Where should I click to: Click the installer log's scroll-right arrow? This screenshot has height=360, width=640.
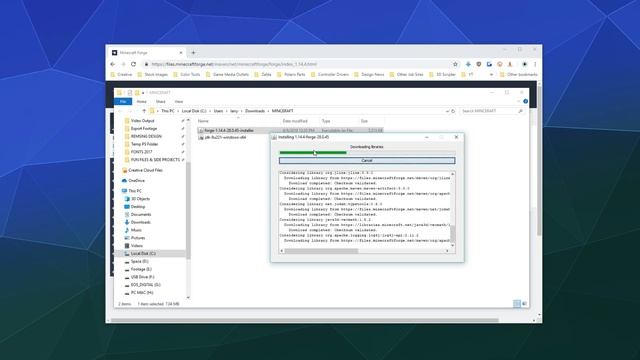coord(447,251)
